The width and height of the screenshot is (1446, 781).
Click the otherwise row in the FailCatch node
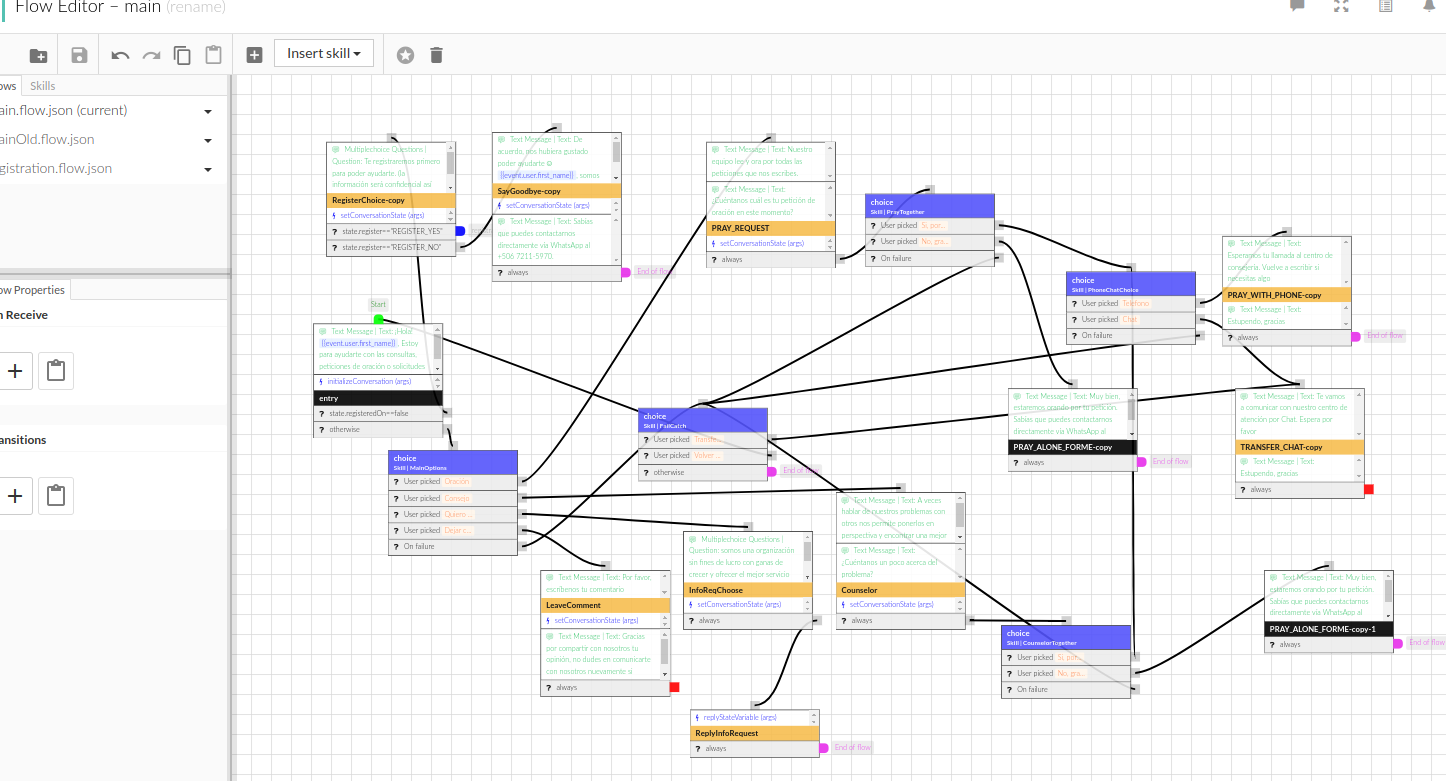click(x=703, y=472)
